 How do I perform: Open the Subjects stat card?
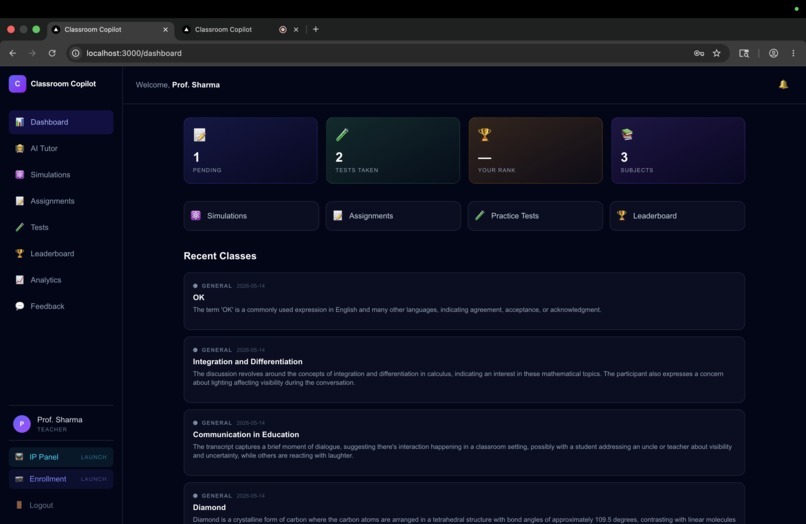tap(678, 150)
